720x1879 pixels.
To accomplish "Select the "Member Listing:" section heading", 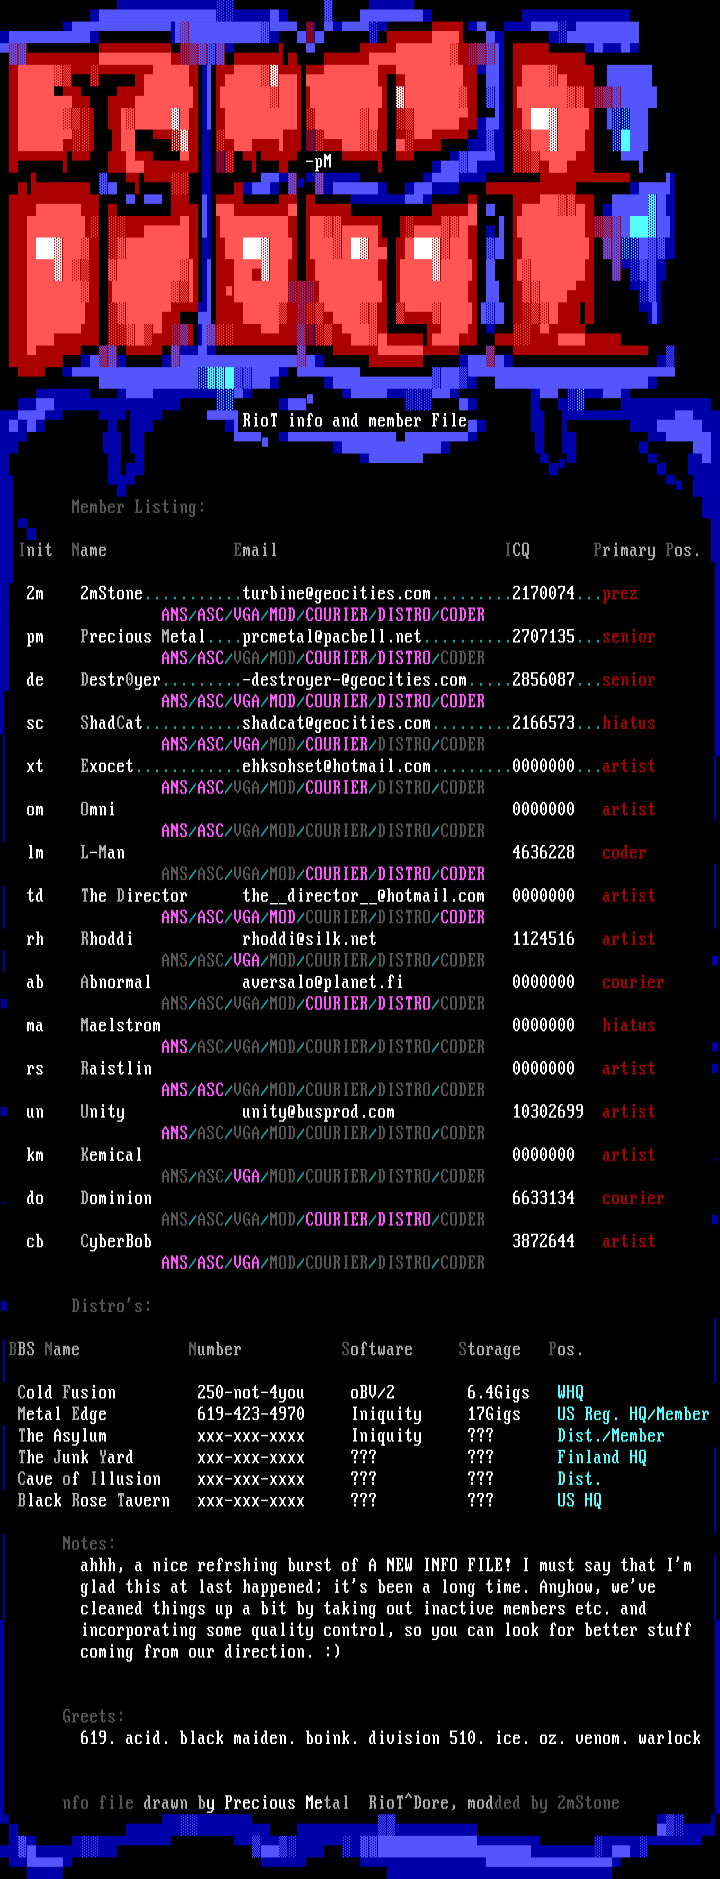I will (x=138, y=507).
